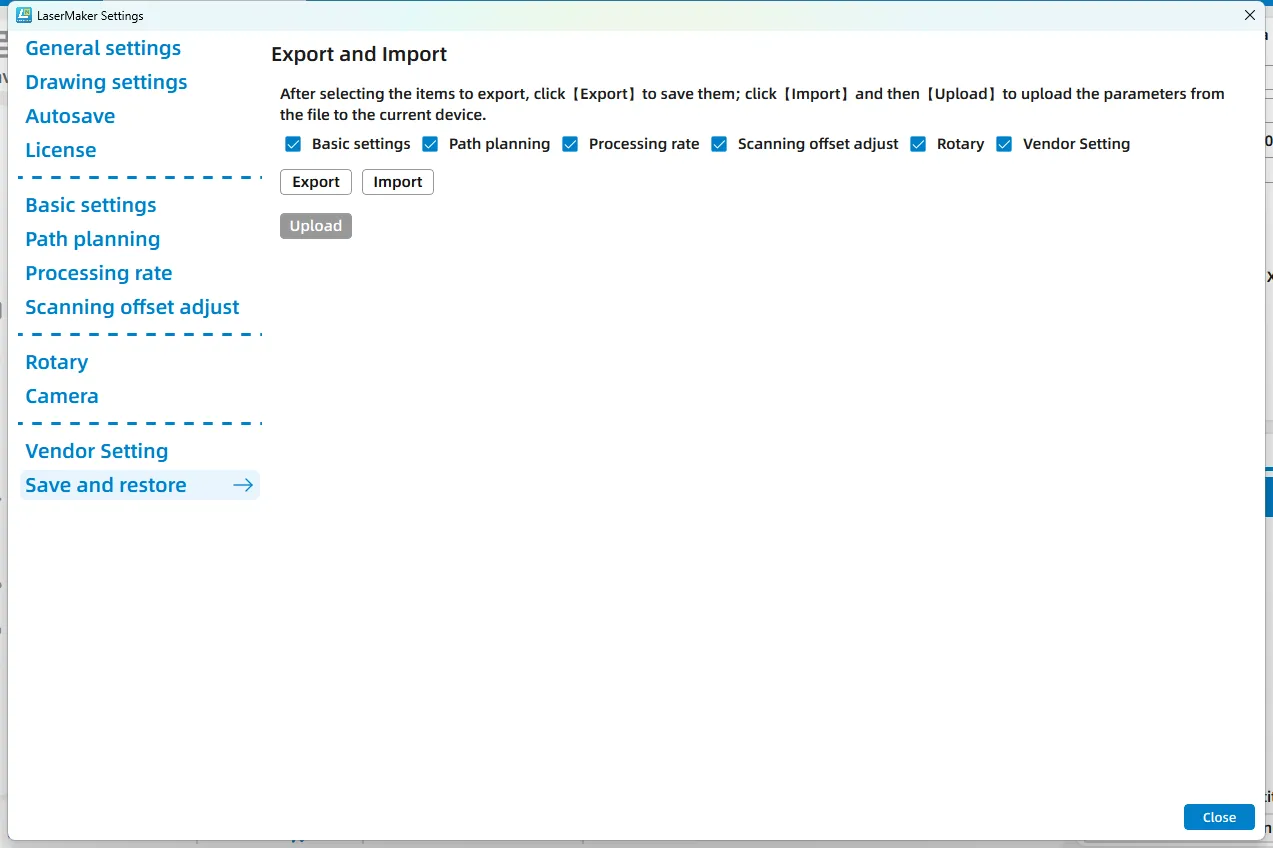Screen dimensions: 1273x848
Task: Uncheck the Basic settings checkbox
Action: [293, 144]
